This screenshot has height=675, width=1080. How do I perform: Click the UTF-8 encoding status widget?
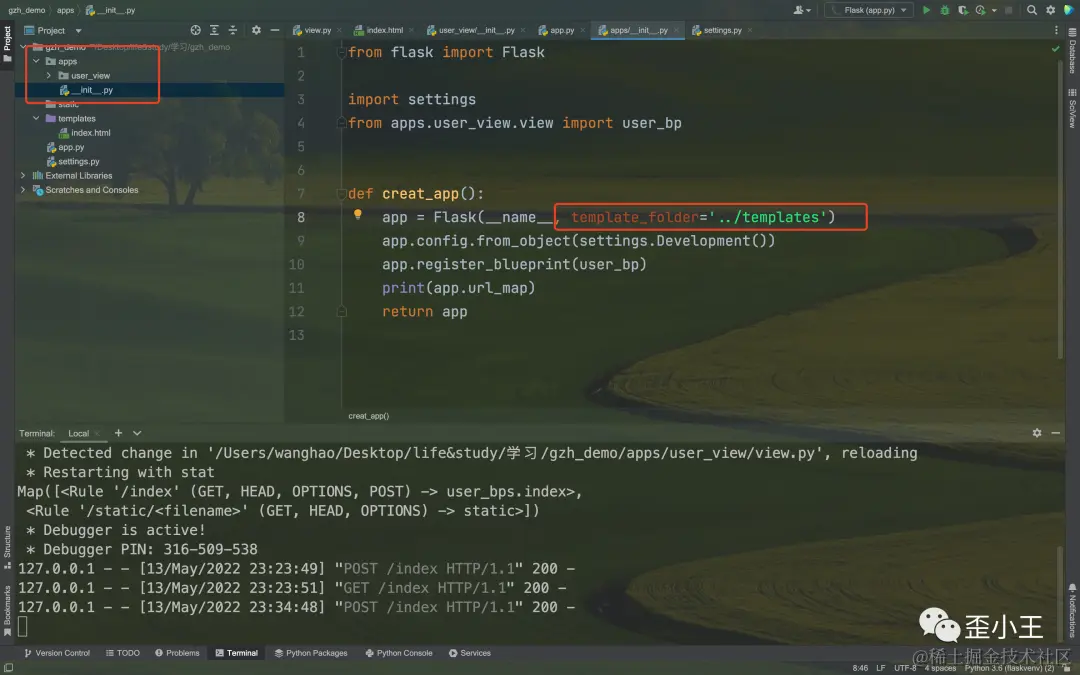(905, 668)
